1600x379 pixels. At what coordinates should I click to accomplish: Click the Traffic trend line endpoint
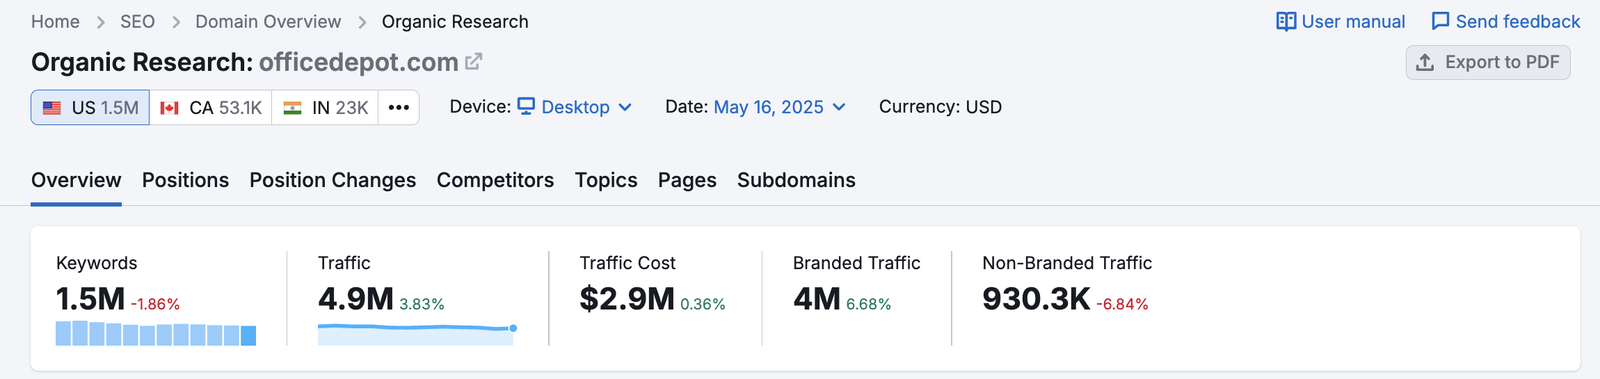pyautogui.click(x=513, y=328)
